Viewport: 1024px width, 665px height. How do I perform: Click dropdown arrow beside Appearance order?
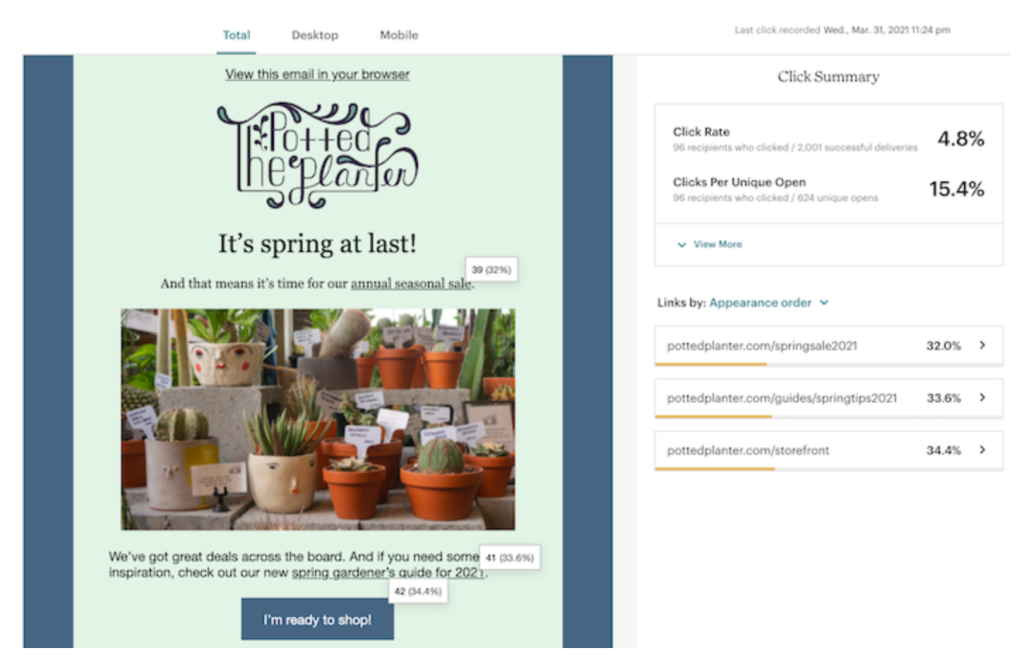click(824, 302)
